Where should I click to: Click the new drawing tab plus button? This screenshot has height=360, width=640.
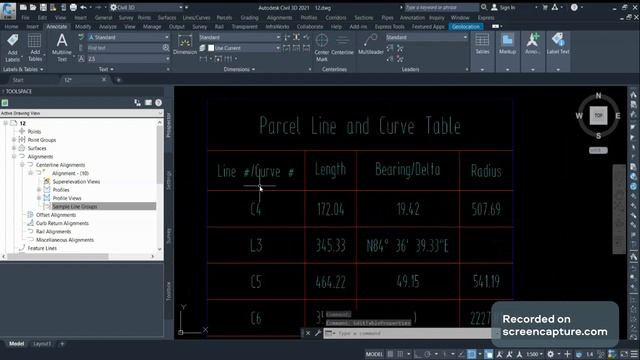coord(118,80)
